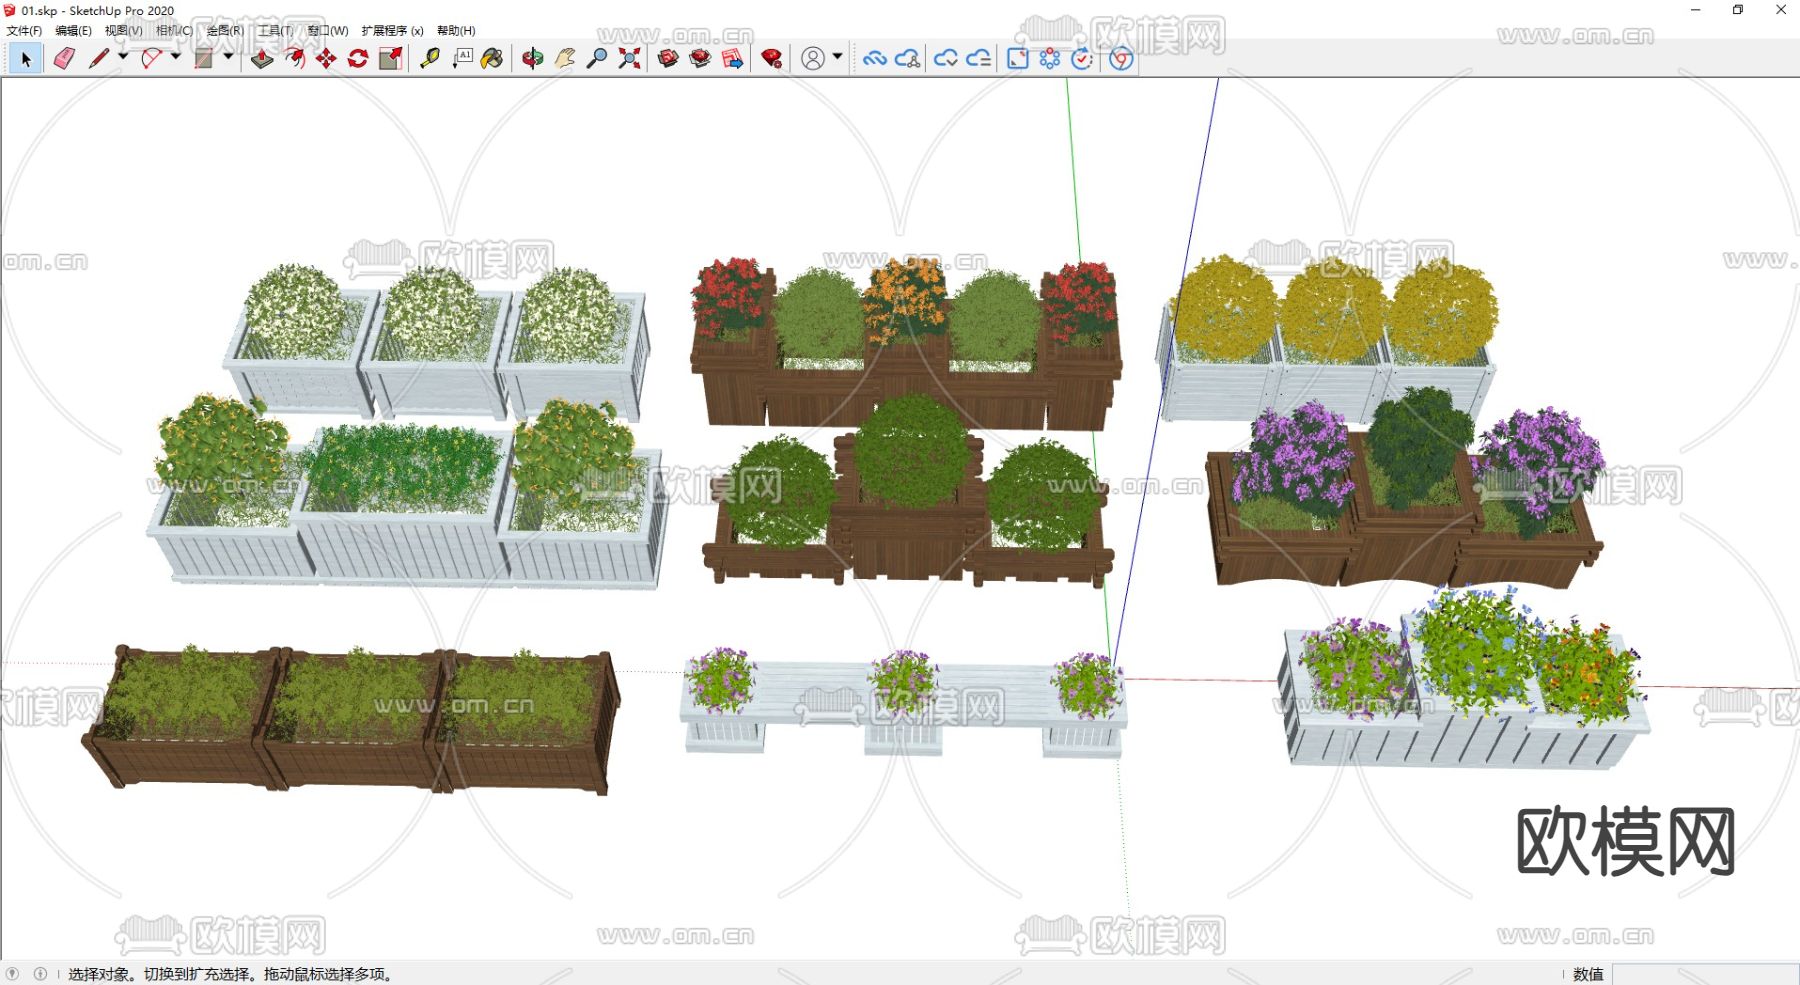Pick the Move tool
Image resolution: width=1800 pixels, height=985 pixels.
tap(326, 59)
